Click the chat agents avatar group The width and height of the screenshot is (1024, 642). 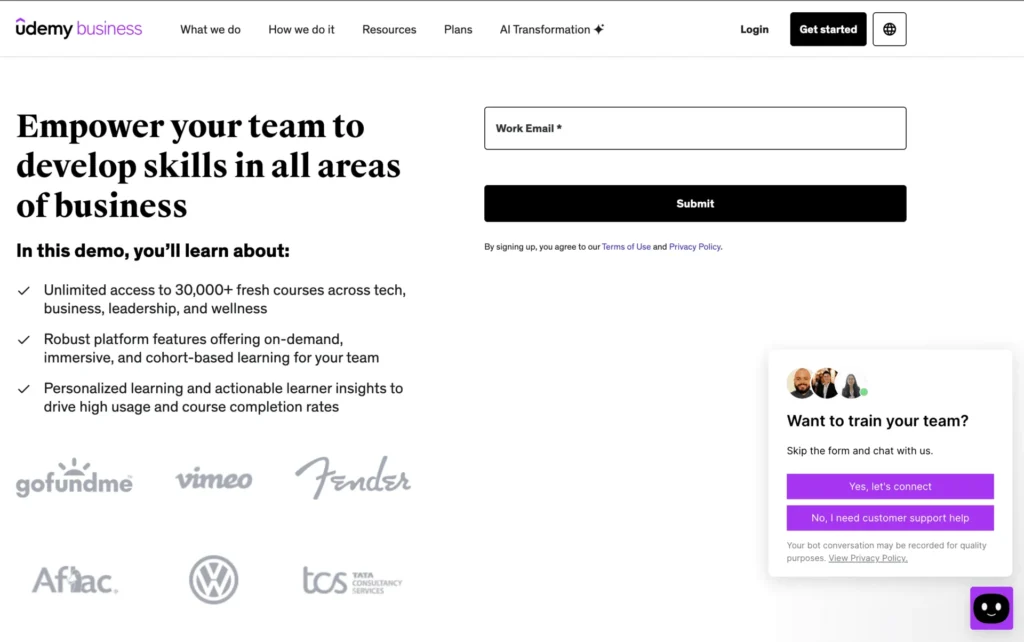[x=827, y=383]
